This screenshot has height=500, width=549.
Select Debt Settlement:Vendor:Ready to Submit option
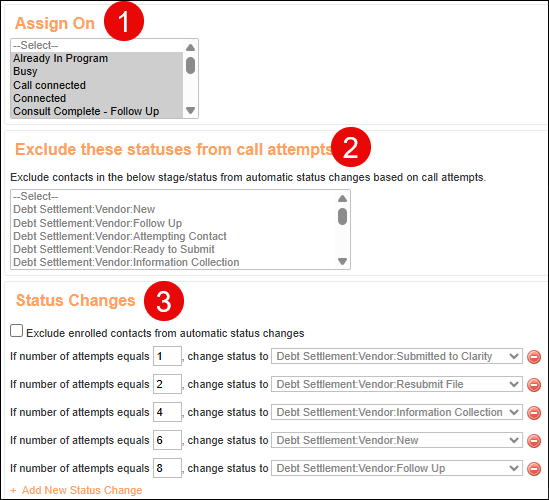[x=173, y=249]
